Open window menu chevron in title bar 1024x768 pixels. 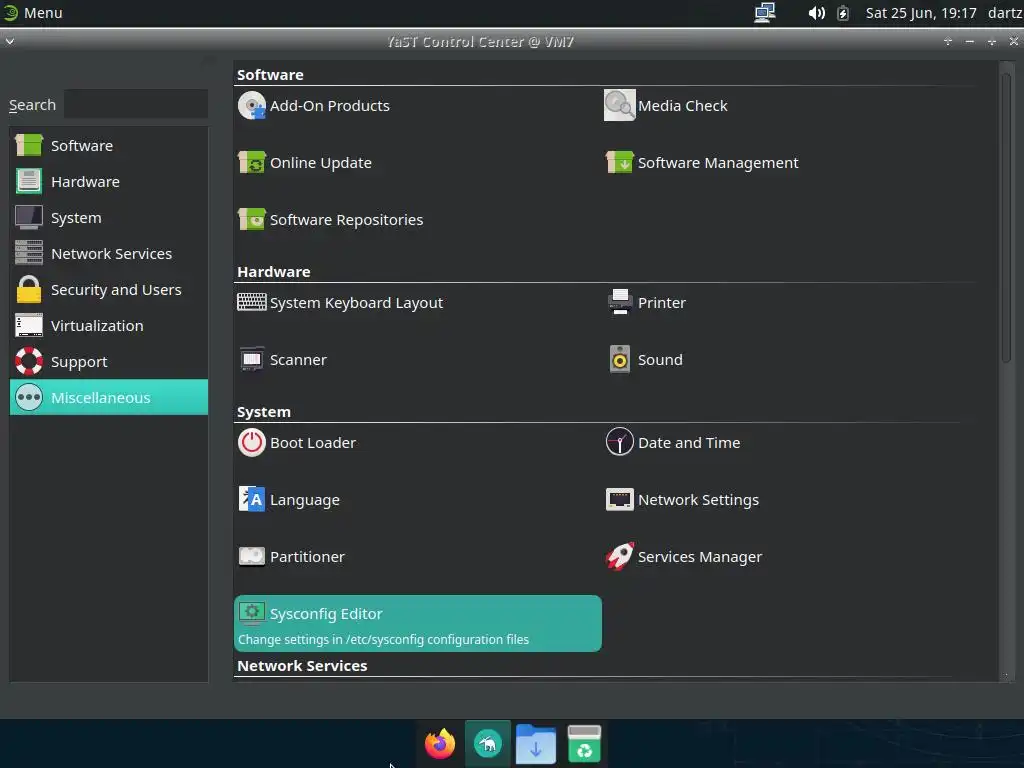pyautogui.click(x=10, y=41)
